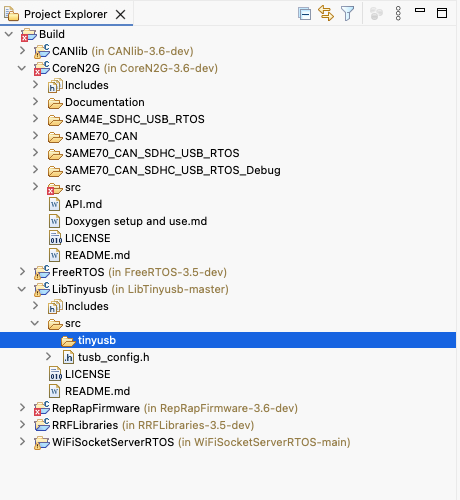Screen dimensions: 460x500
Task: Select the WiFiSocketServerRTOS project label
Action: [x=113, y=442]
